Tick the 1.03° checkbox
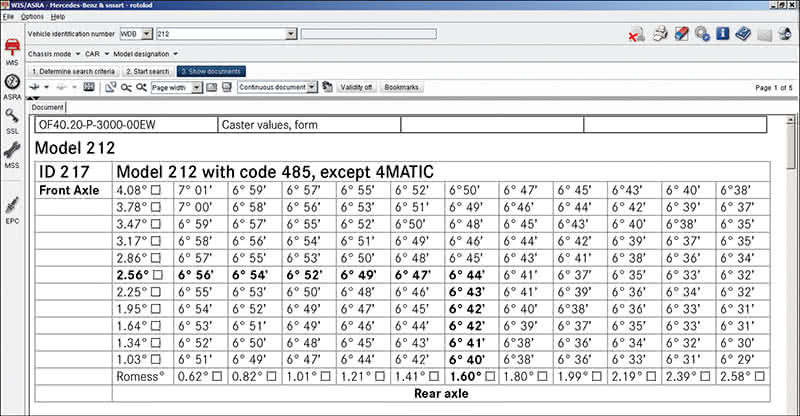The height and width of the screenshot is (416, 800). coord(156,359)
